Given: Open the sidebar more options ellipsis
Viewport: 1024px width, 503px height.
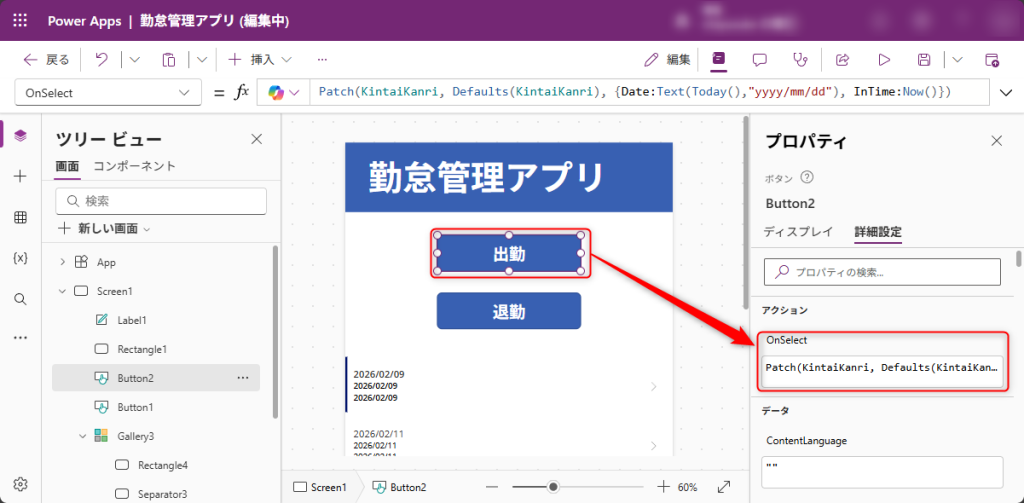Looking at the screenshot, I should coord(20,338).
